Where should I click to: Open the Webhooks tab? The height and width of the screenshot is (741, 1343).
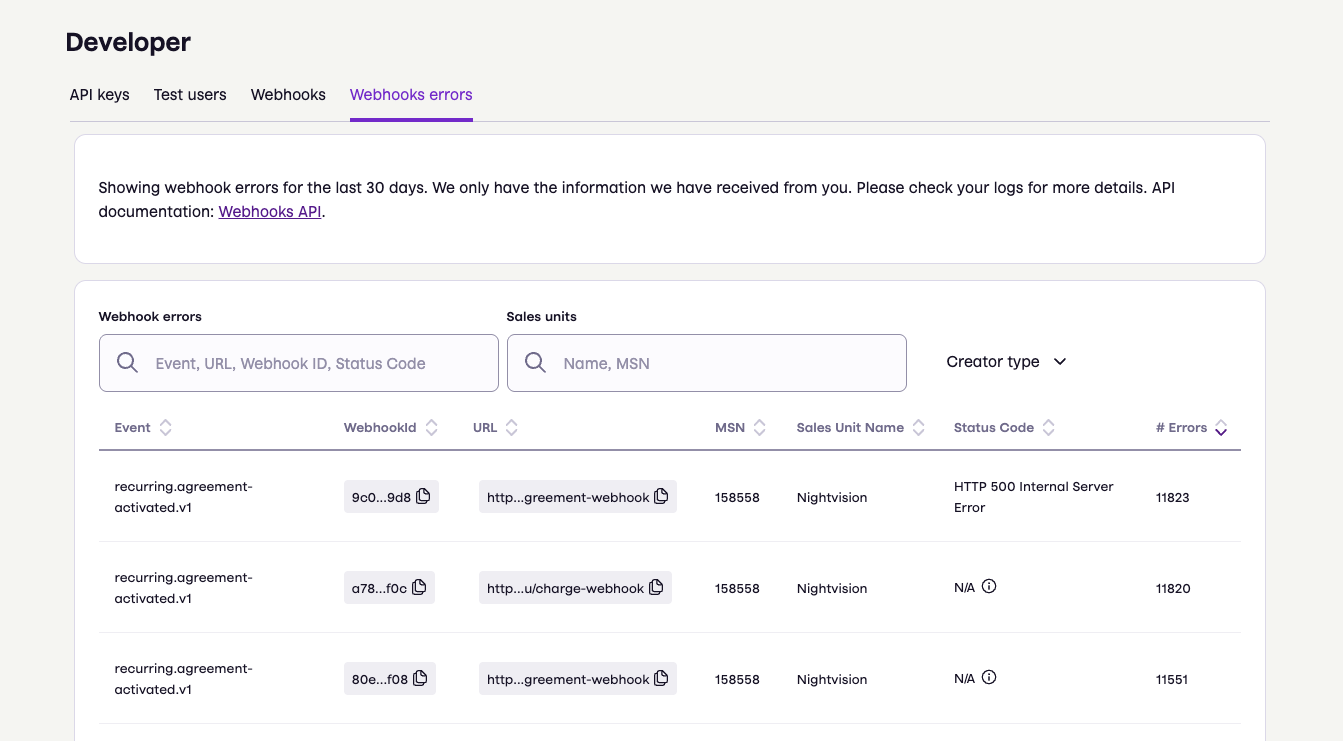click(x=288, y=94)
